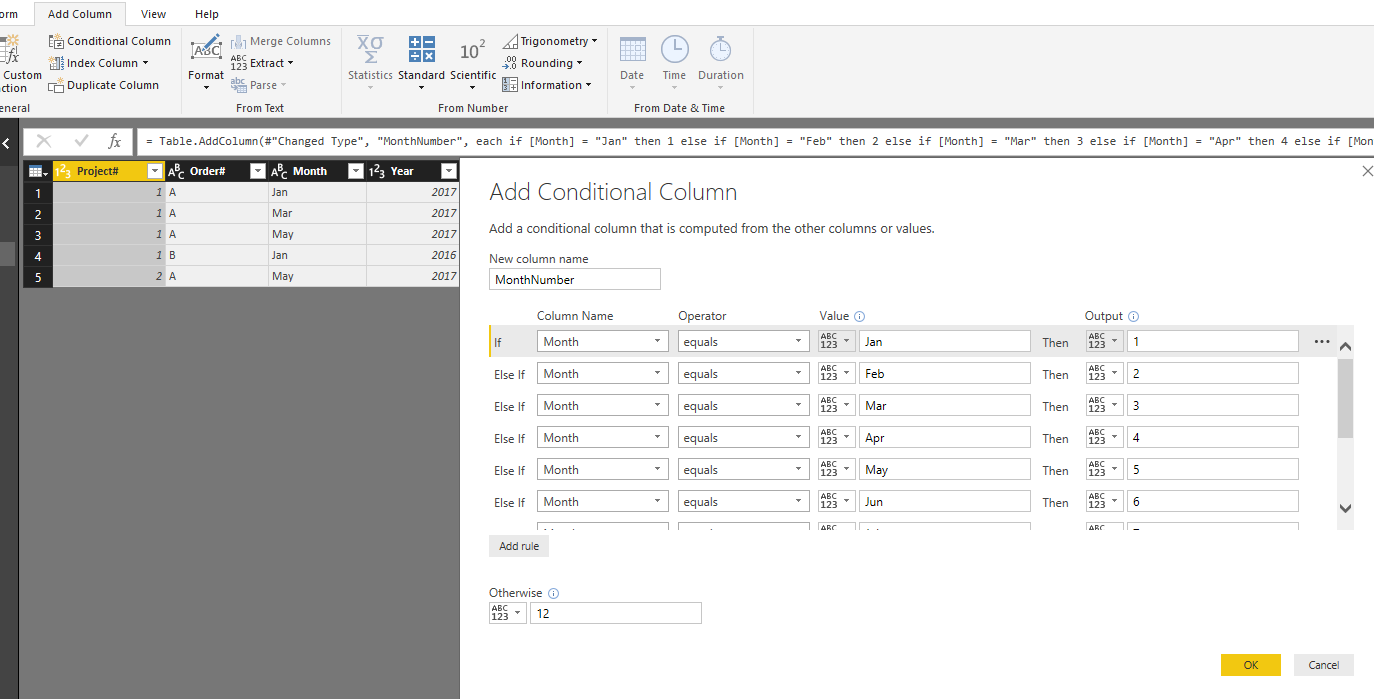Open the Conditional Column command
This screenshot has height=699, width=1374.
click(110, 41)
